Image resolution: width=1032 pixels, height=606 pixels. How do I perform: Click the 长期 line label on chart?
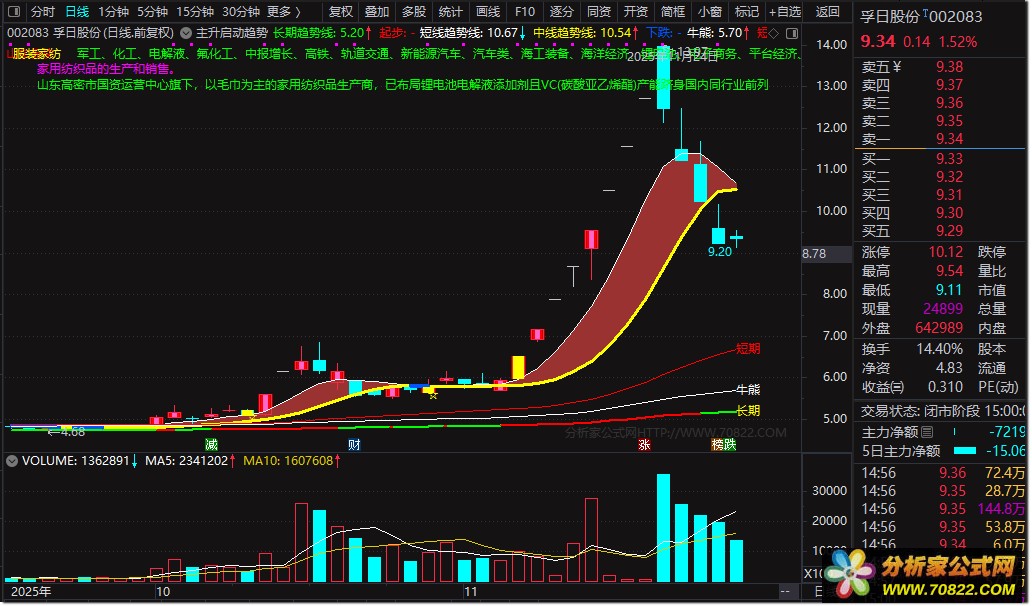pos(748,411)
